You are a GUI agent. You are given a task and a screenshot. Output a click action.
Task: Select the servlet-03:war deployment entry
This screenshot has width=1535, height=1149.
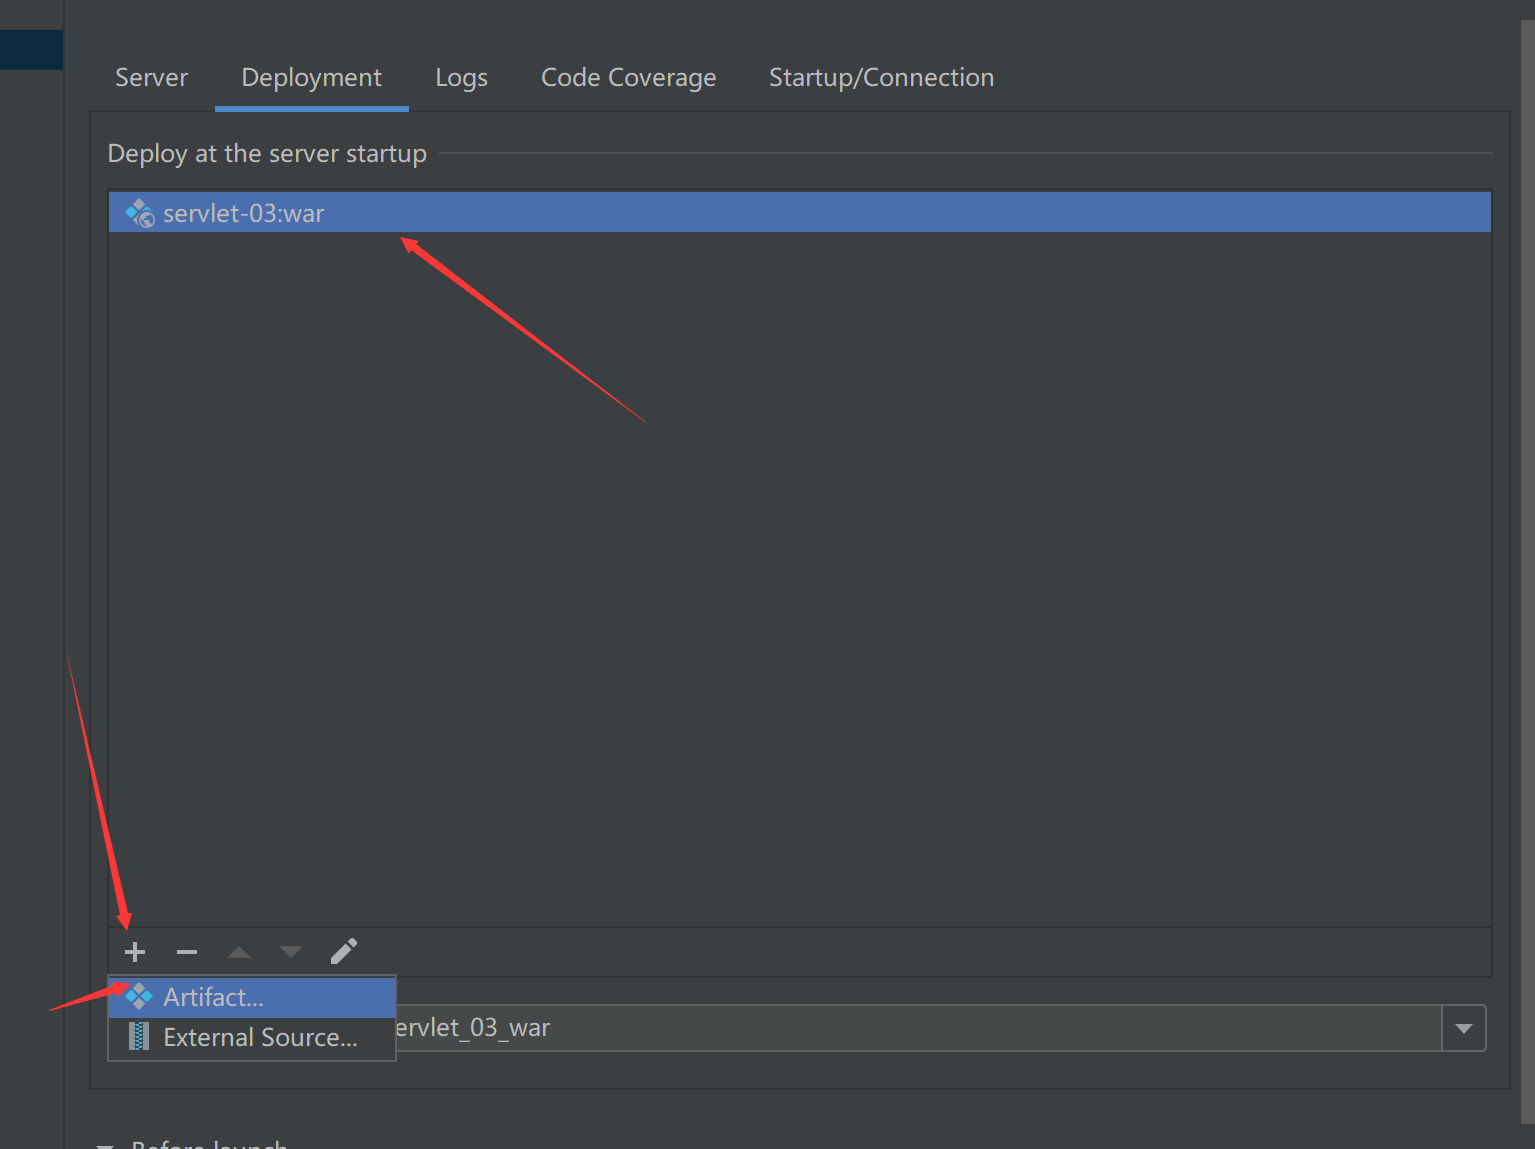click(799, 213)
